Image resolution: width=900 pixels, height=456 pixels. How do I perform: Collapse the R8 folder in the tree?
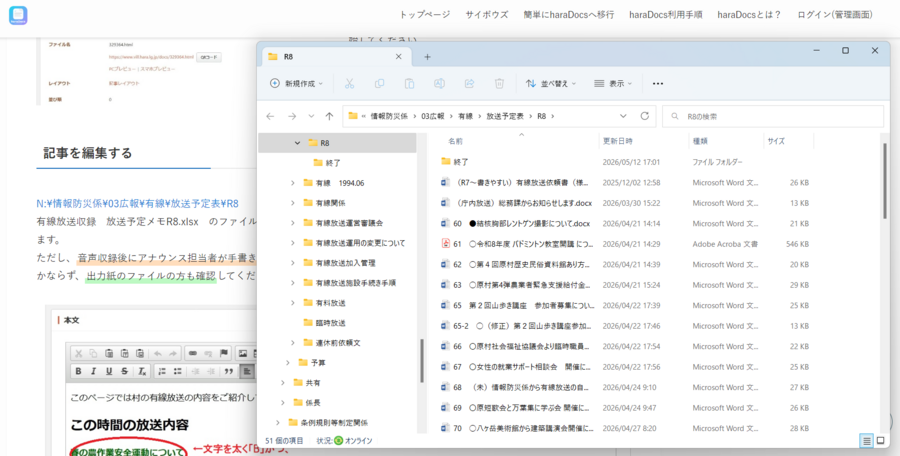pyautogui.click(x=297, y=142)
